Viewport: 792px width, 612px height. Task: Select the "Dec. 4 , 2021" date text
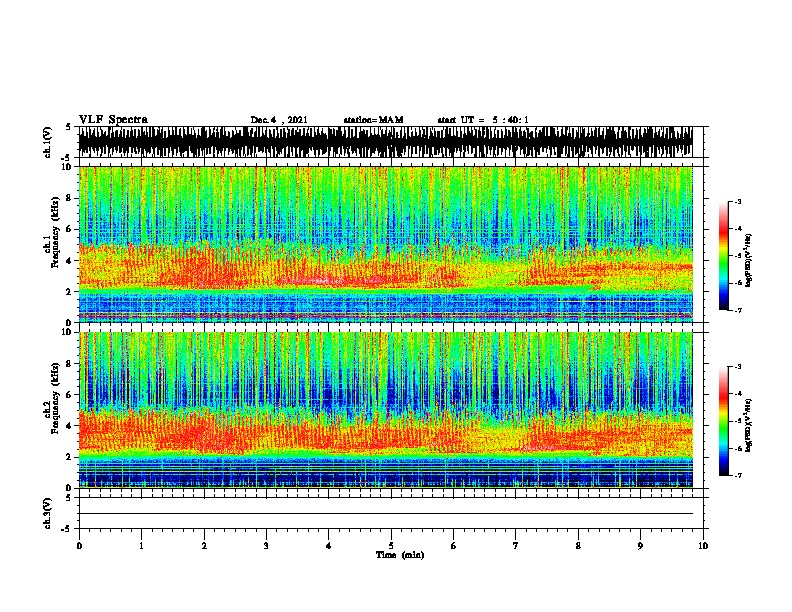pyautogui.click(x=279, y=120)
